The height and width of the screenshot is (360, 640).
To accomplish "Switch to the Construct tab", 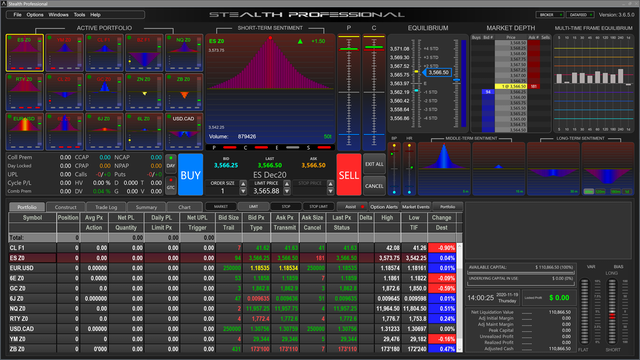I will pyautogui.click(x=66, y=207).
